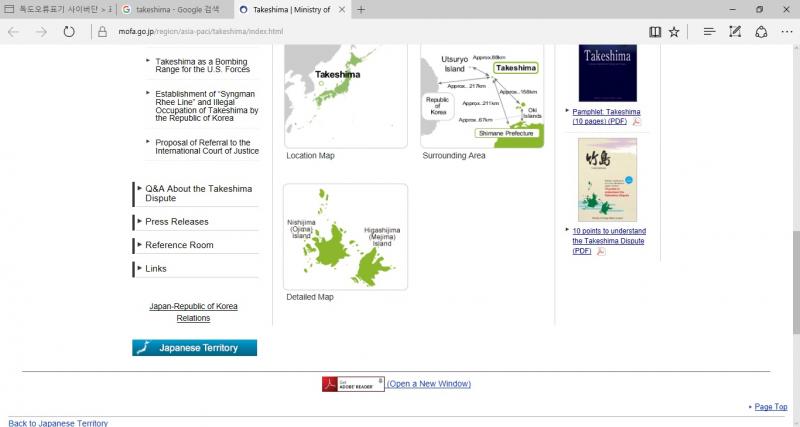This screenshot has height=427, width=800.
Task: Open the Hub favorites list icon
Action: (709, 32)
